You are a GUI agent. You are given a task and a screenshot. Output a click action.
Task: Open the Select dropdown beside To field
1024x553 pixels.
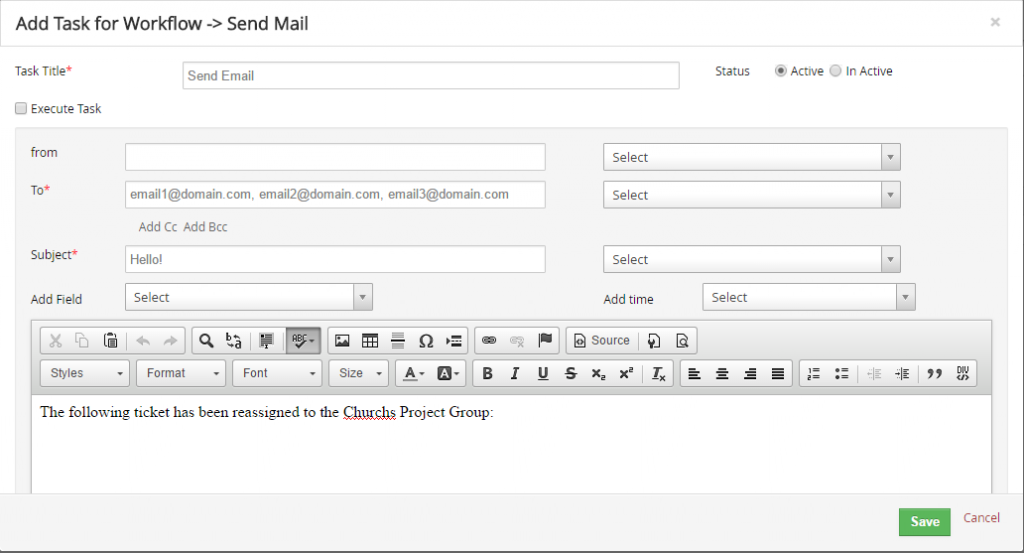tap(752, 195)
